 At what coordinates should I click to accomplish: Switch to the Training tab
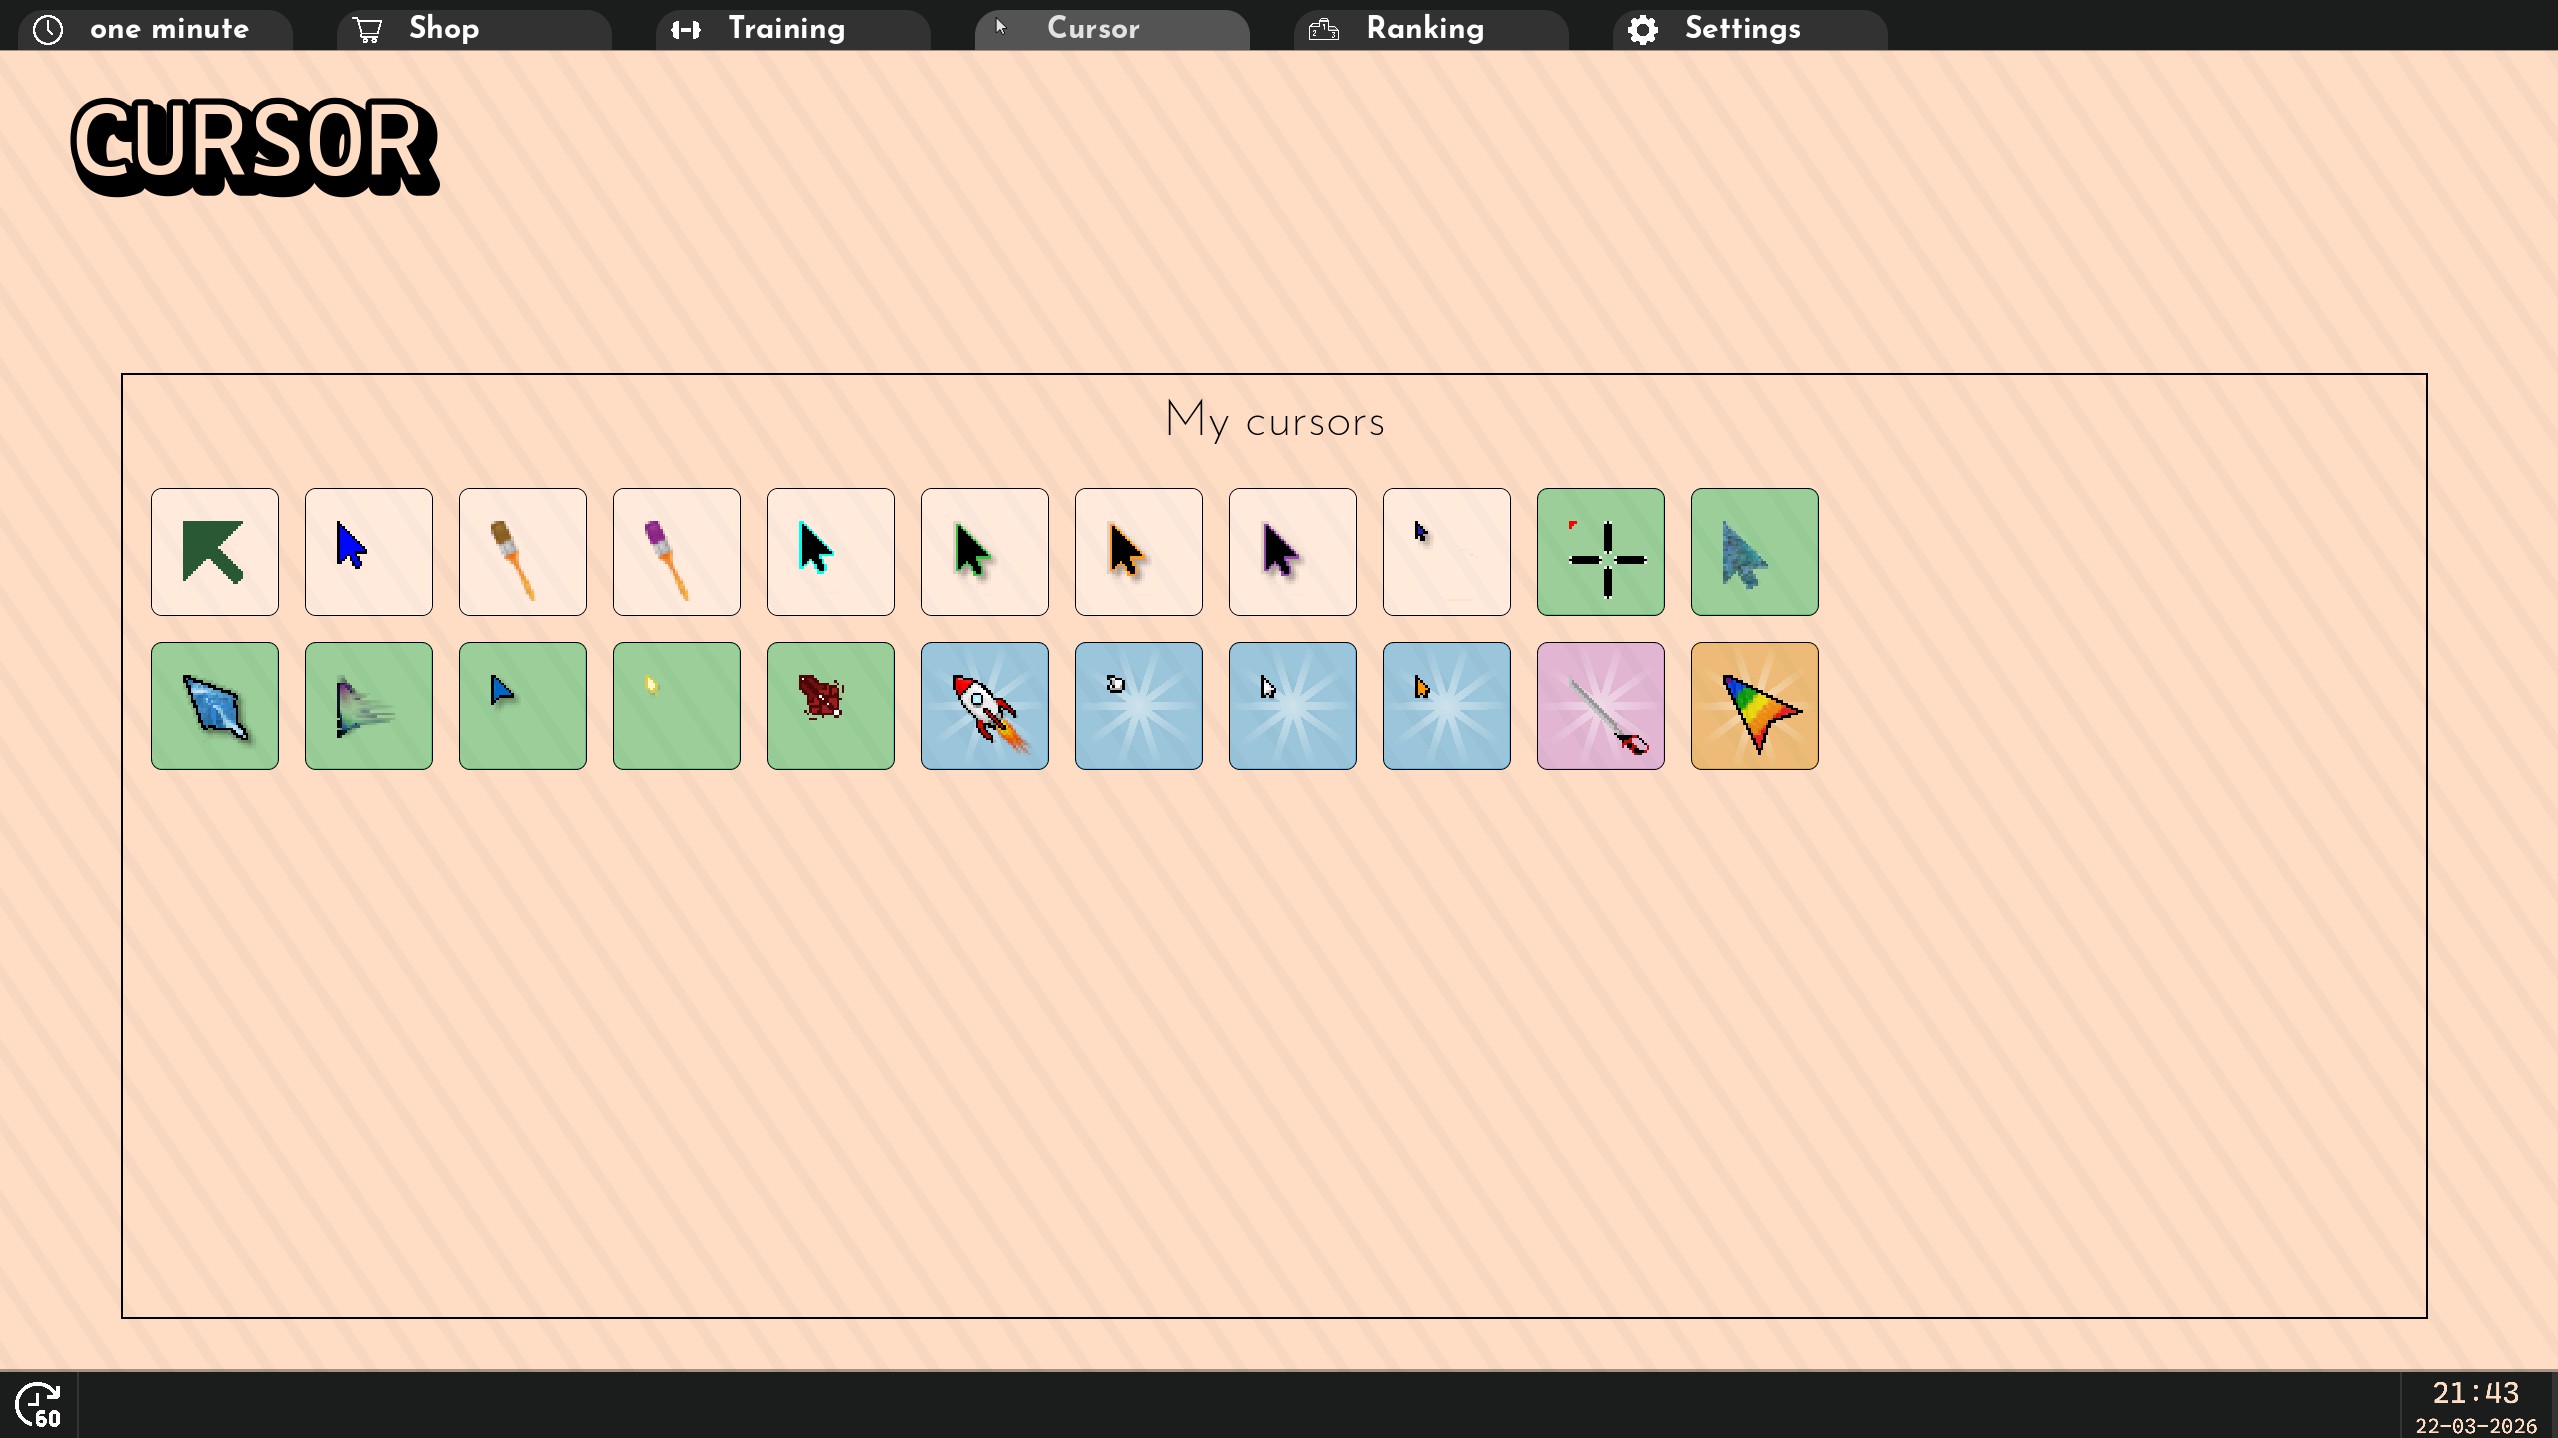pos(792,29)
